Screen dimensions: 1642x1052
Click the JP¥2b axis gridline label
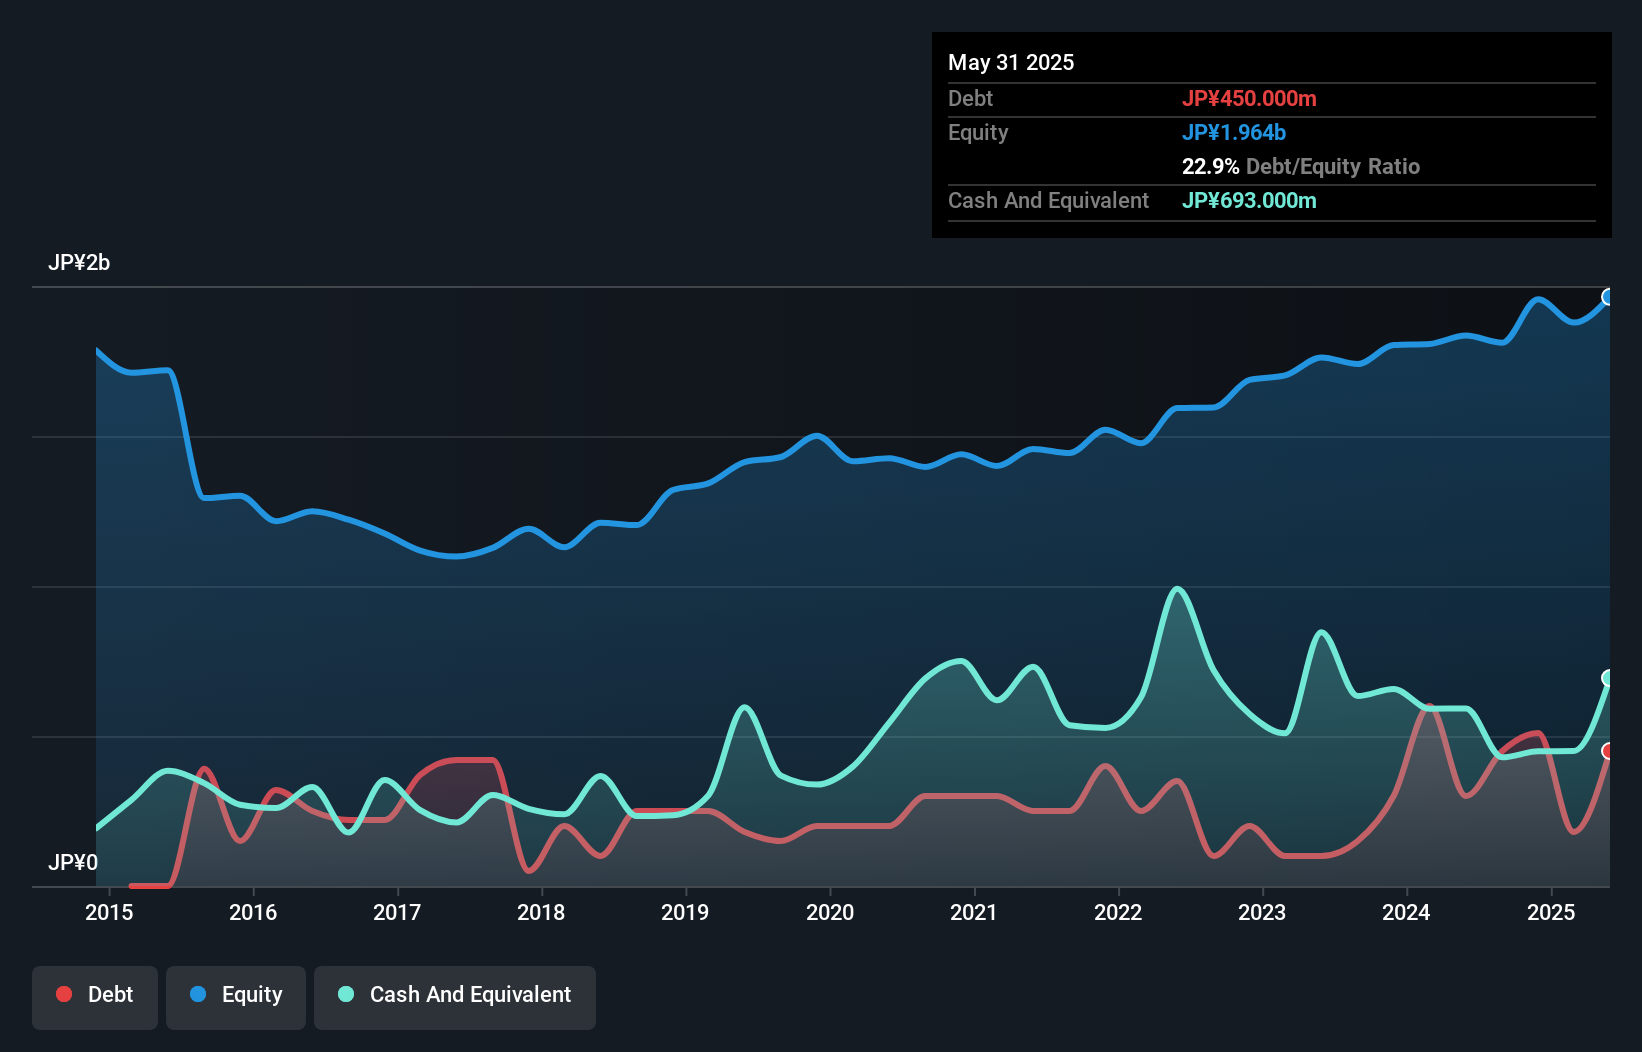point(80,263)
